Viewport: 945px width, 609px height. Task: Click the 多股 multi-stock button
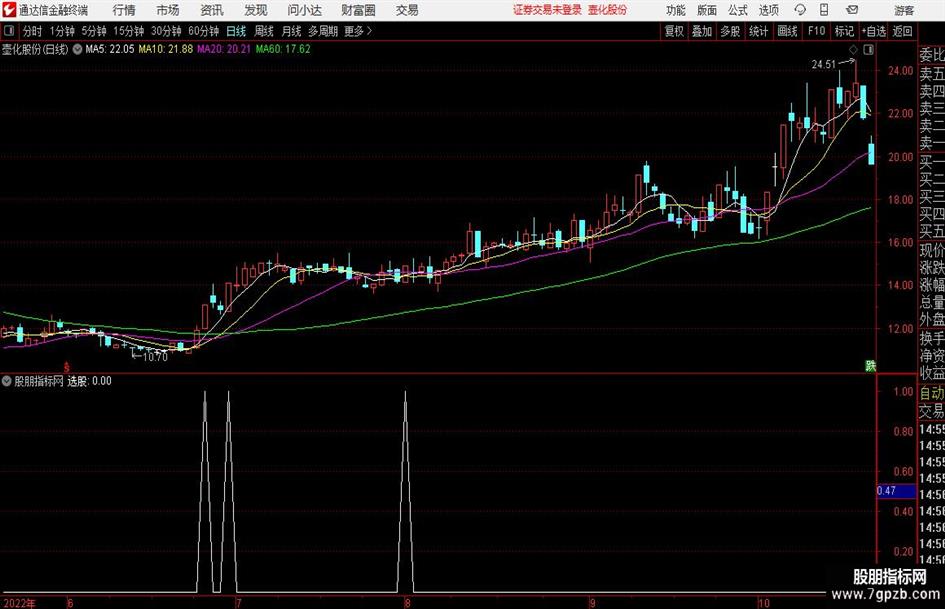click(x=730, y=31)
